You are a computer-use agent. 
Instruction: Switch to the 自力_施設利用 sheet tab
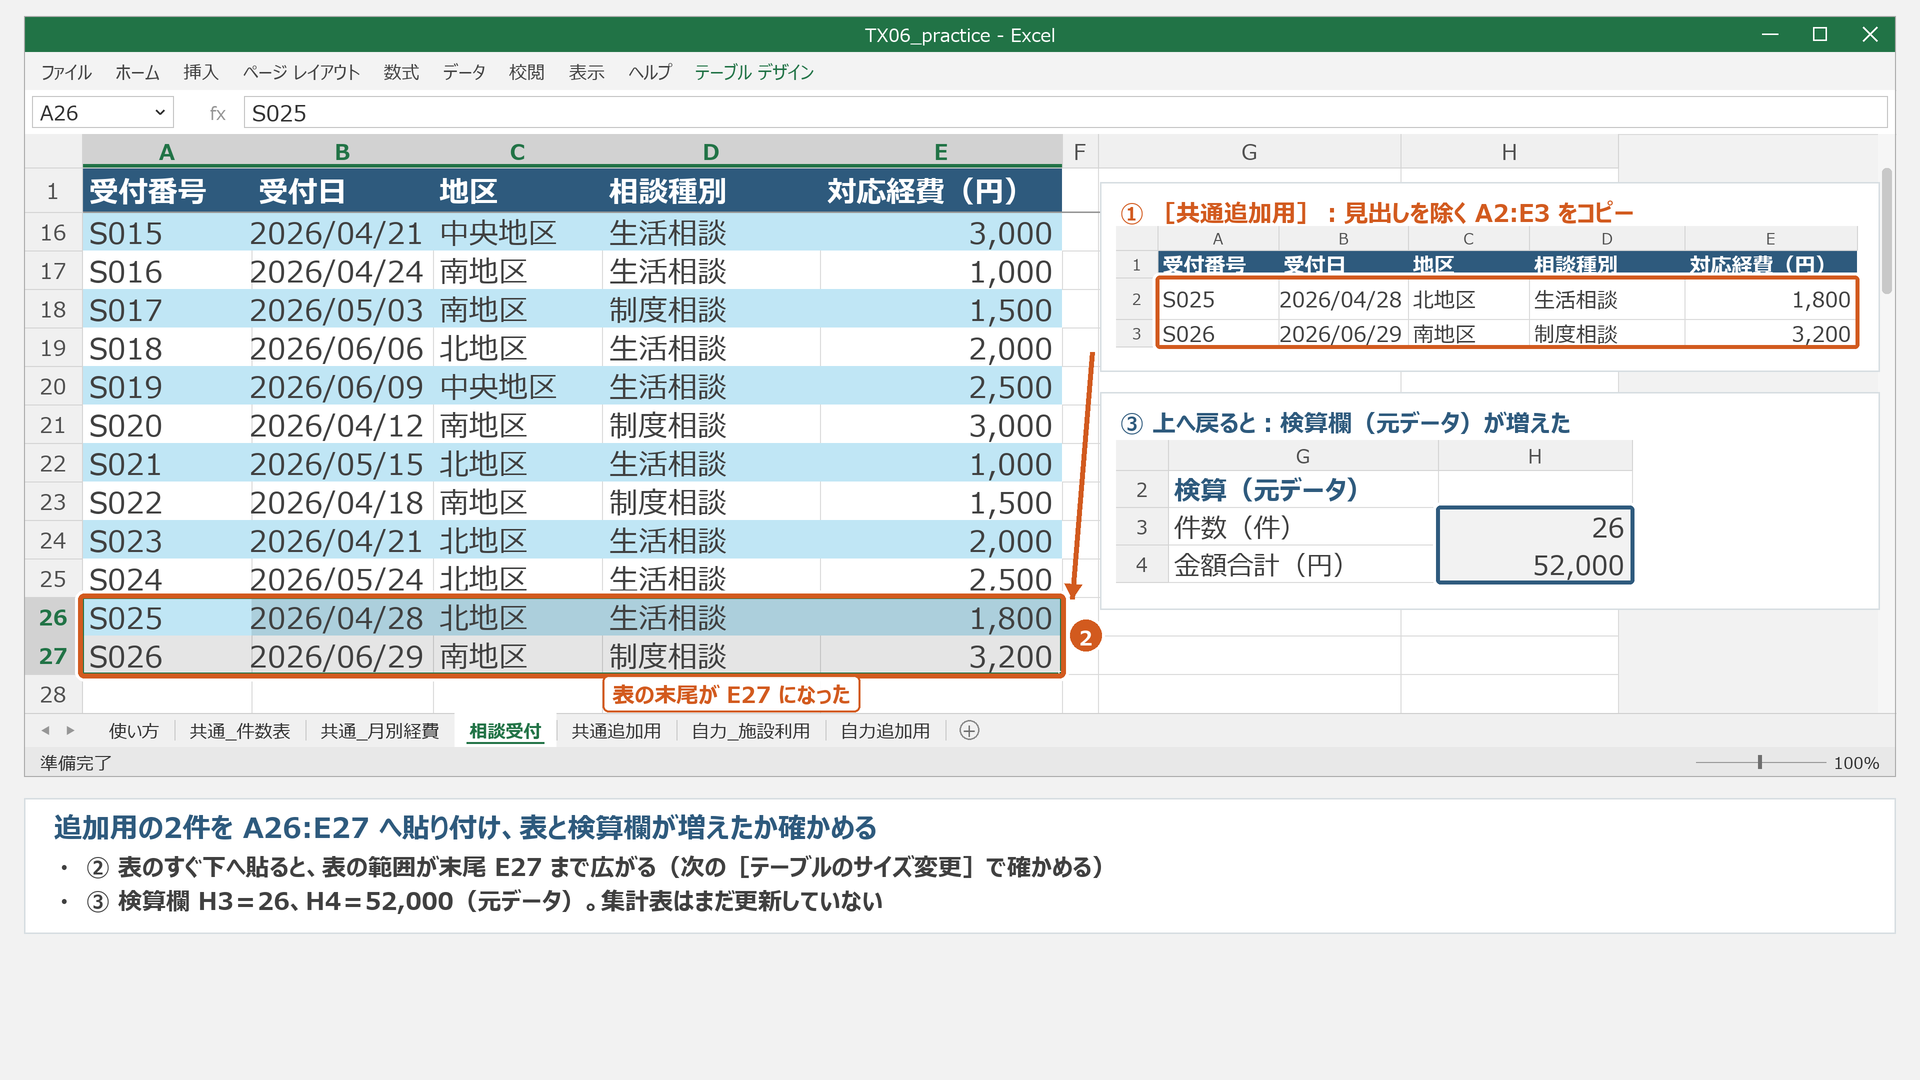[751, 731]
